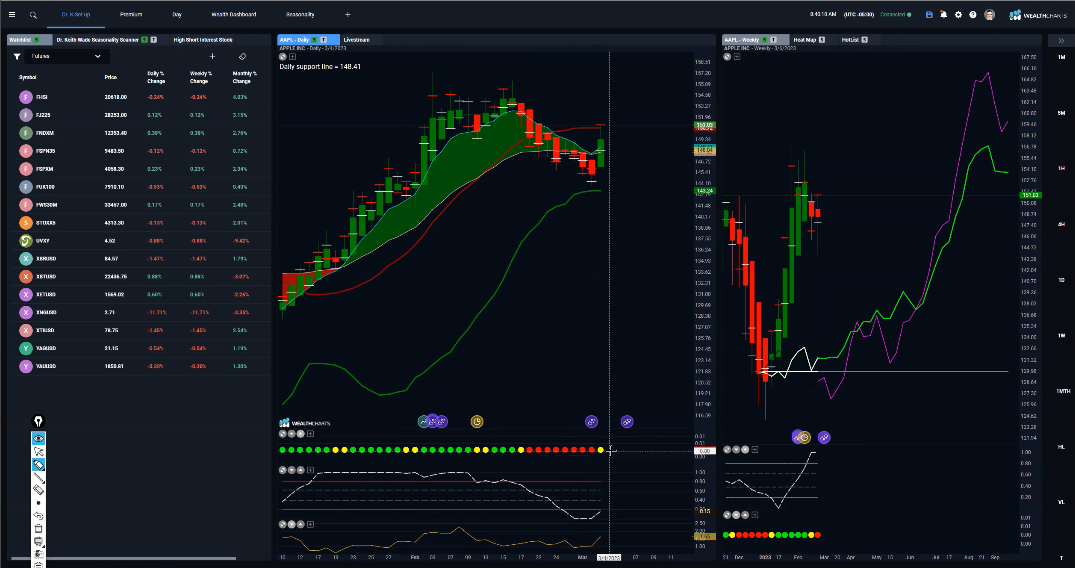Toggle drawings visibility with the eye icon
1075x568 pixels.
click(x=38, y=438)
